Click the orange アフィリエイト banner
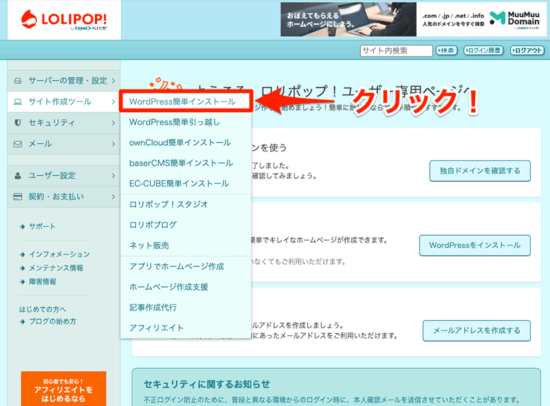This screenshot has width=550, height=406. 63,388
